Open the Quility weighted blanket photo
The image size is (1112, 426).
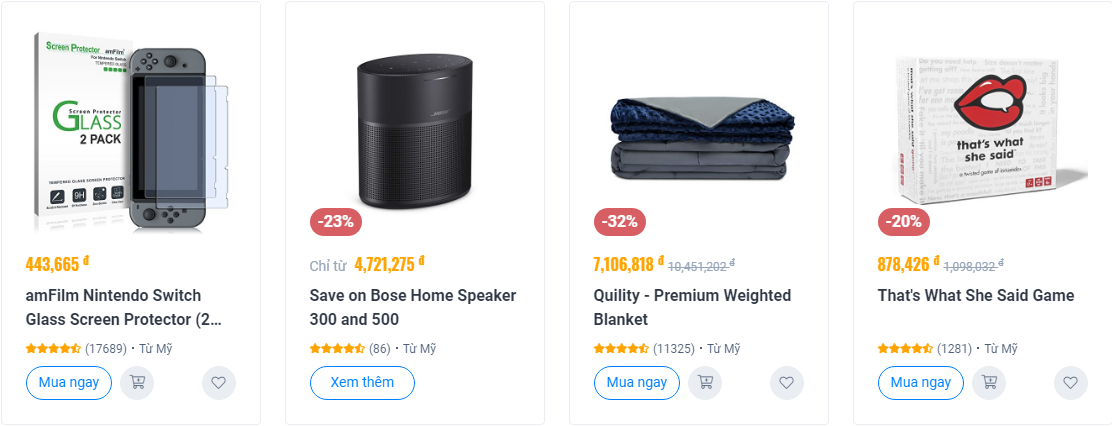coord(699,140)
